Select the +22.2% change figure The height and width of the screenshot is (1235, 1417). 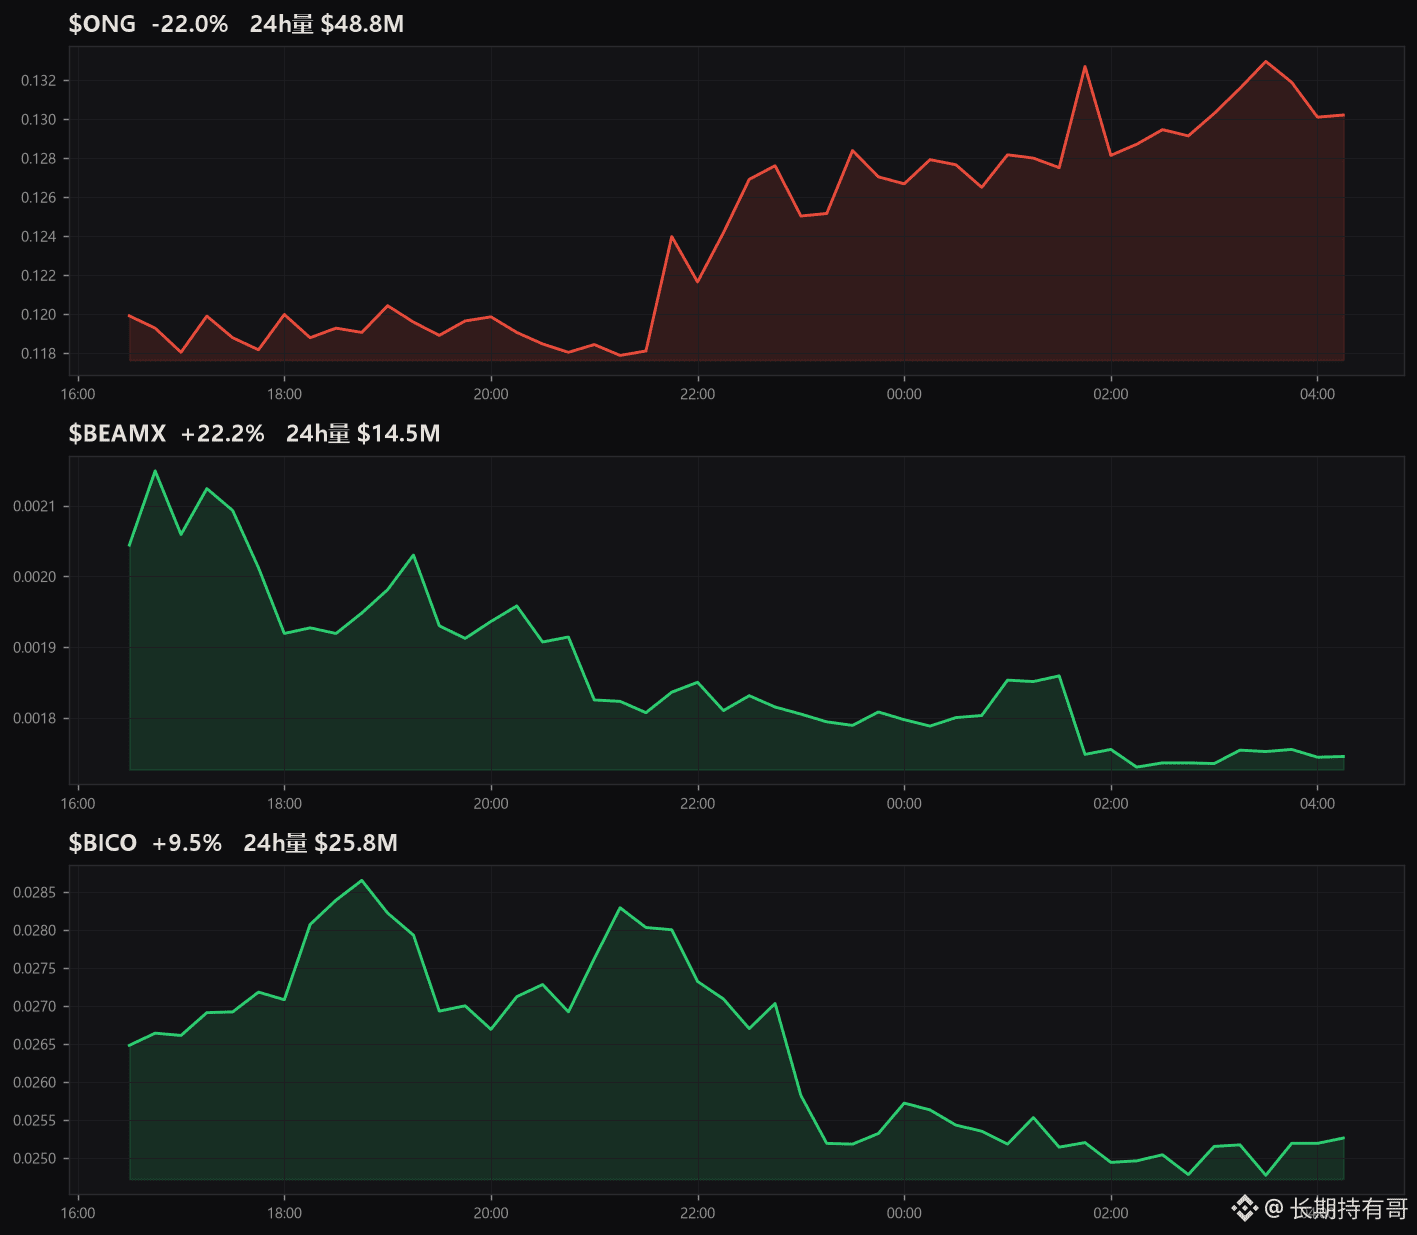pos(223,433)
